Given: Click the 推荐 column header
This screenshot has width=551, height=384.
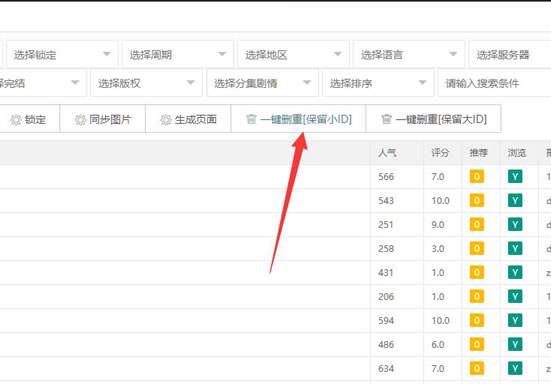Looking at the screenshot, I should coord(479,153).
